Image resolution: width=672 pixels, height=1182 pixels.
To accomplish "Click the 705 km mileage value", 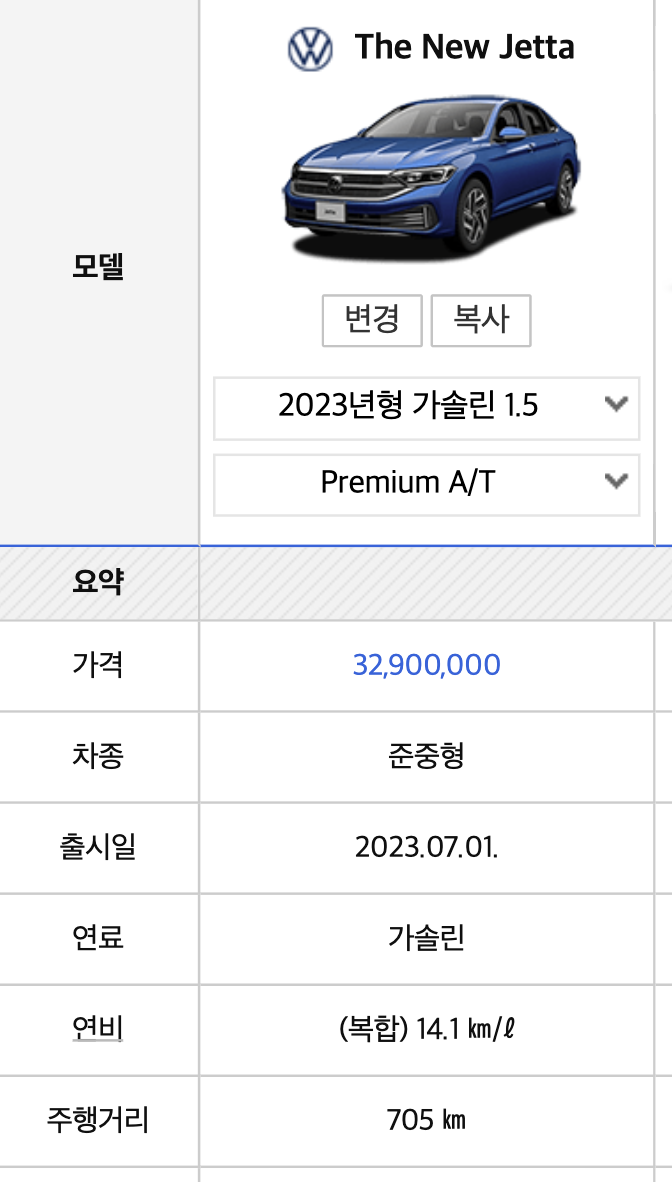I will (426, 1120).
